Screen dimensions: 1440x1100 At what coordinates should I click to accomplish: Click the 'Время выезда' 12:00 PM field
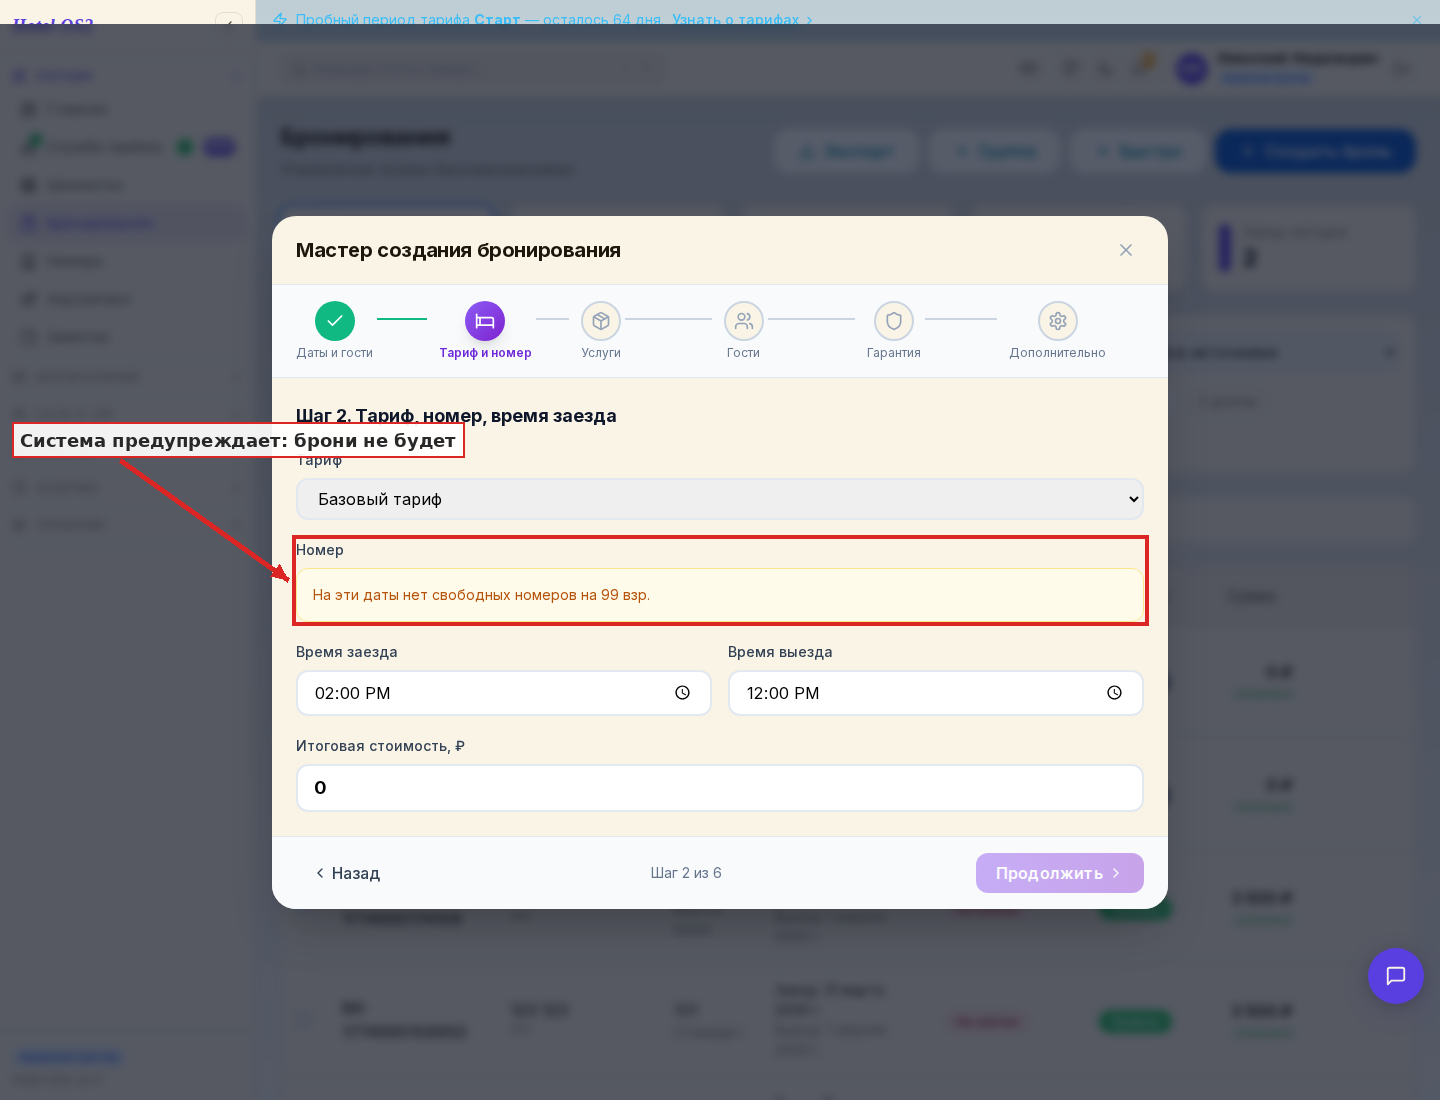pyautogui.click(x=936, y=693)
